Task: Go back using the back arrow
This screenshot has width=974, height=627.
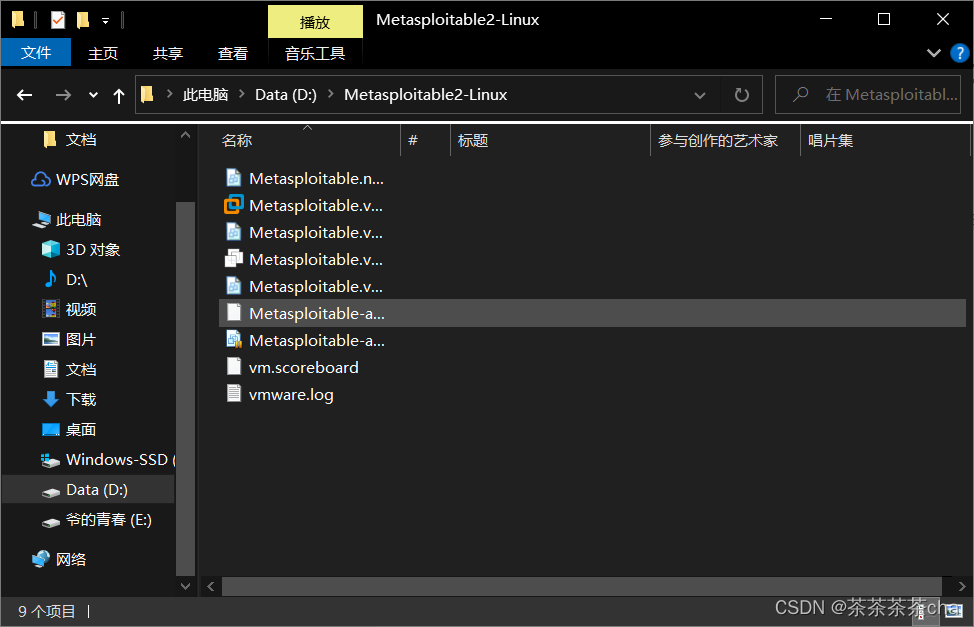Action: (x=25, y=95)
